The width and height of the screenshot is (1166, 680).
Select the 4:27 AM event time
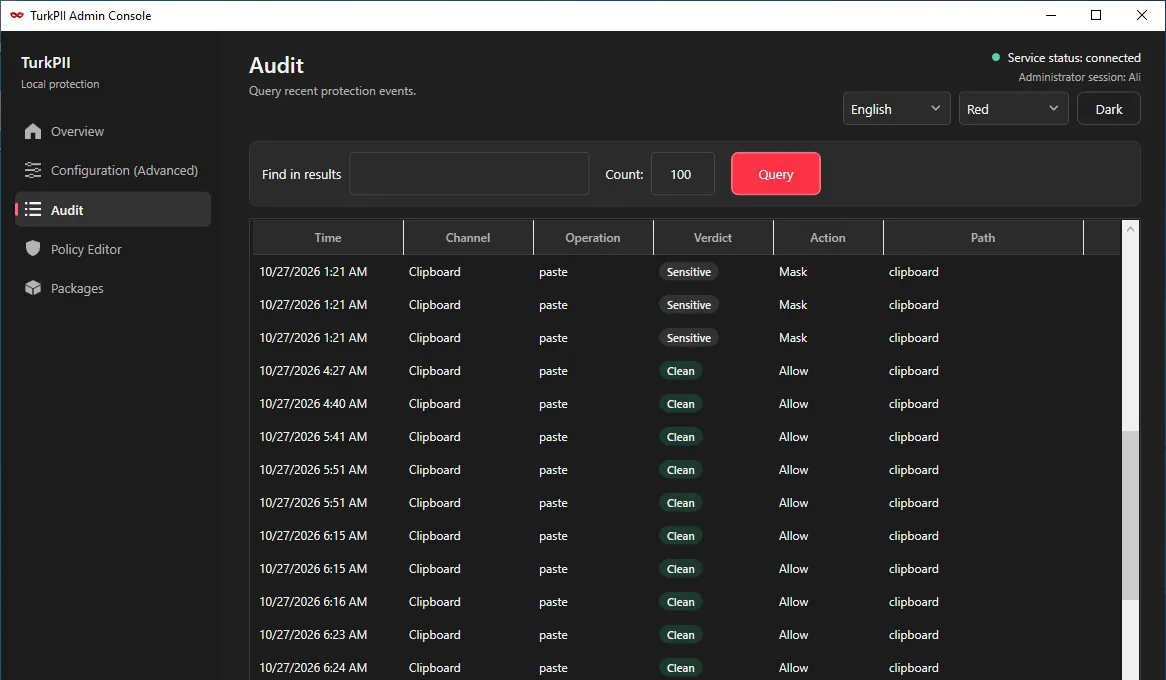coord(313,371)
